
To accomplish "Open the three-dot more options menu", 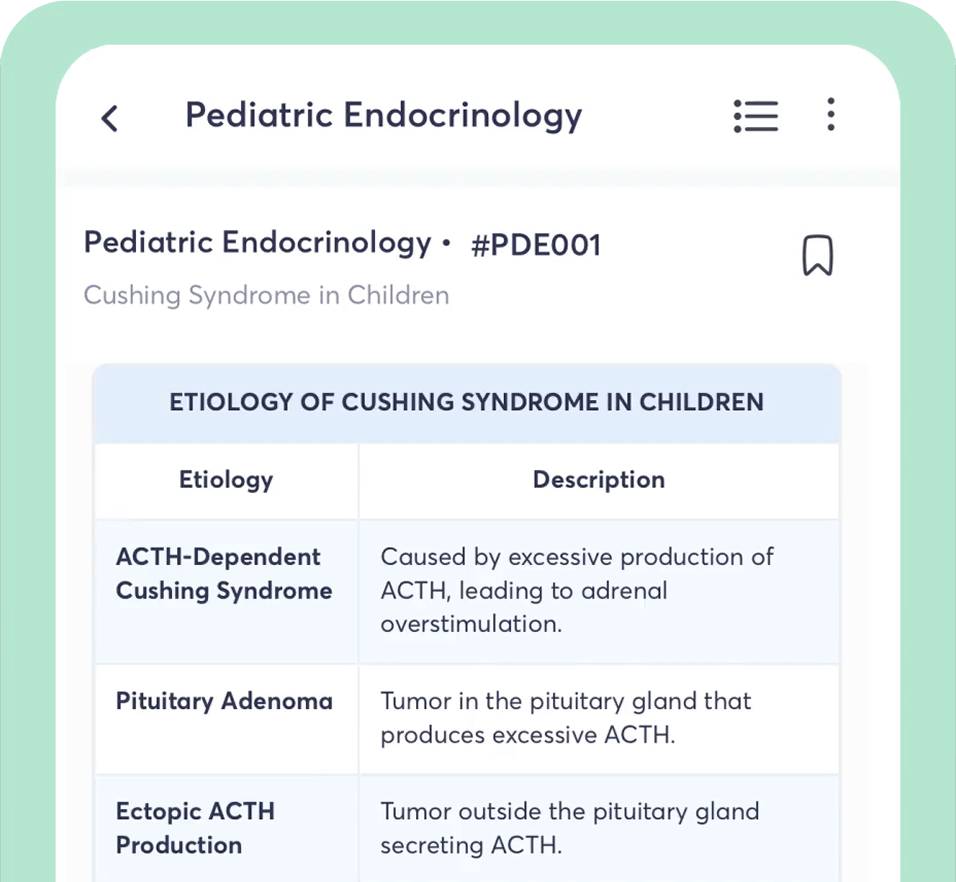I will click(x=831, y=115).
